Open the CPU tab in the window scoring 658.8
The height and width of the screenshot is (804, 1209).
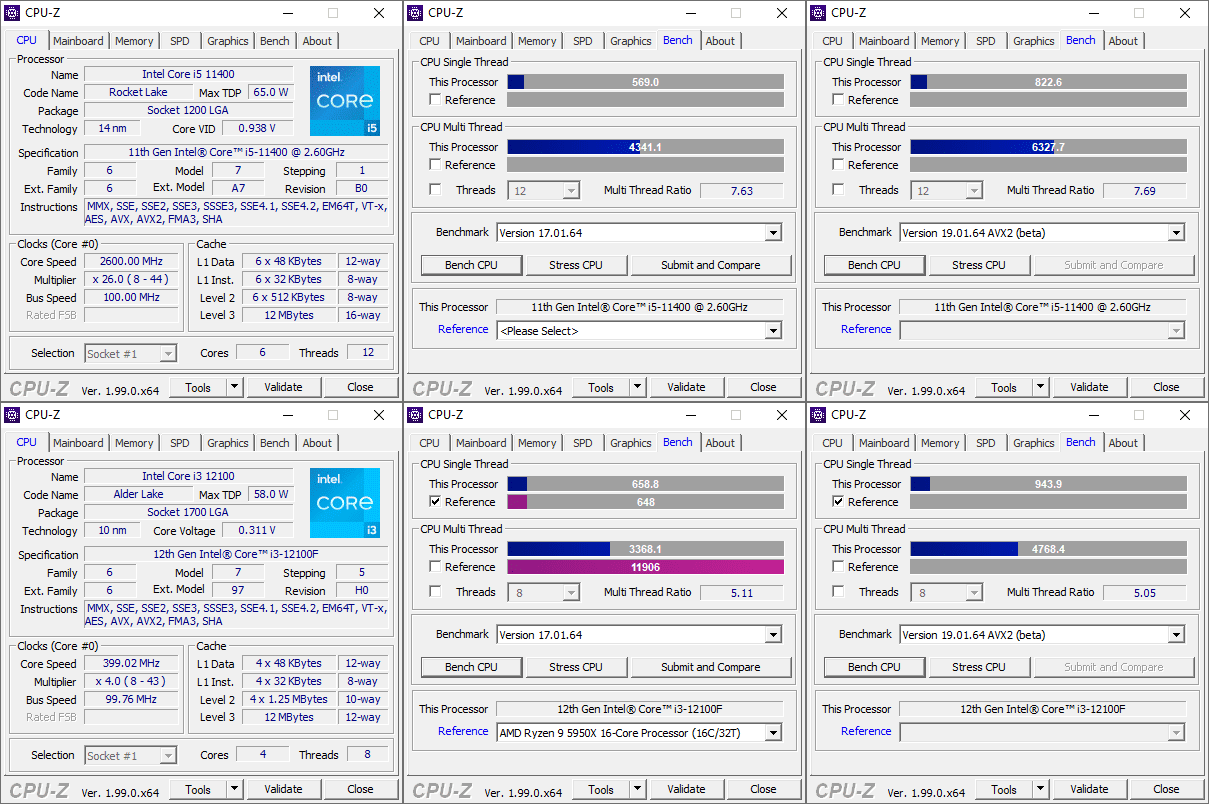(429, 443)
